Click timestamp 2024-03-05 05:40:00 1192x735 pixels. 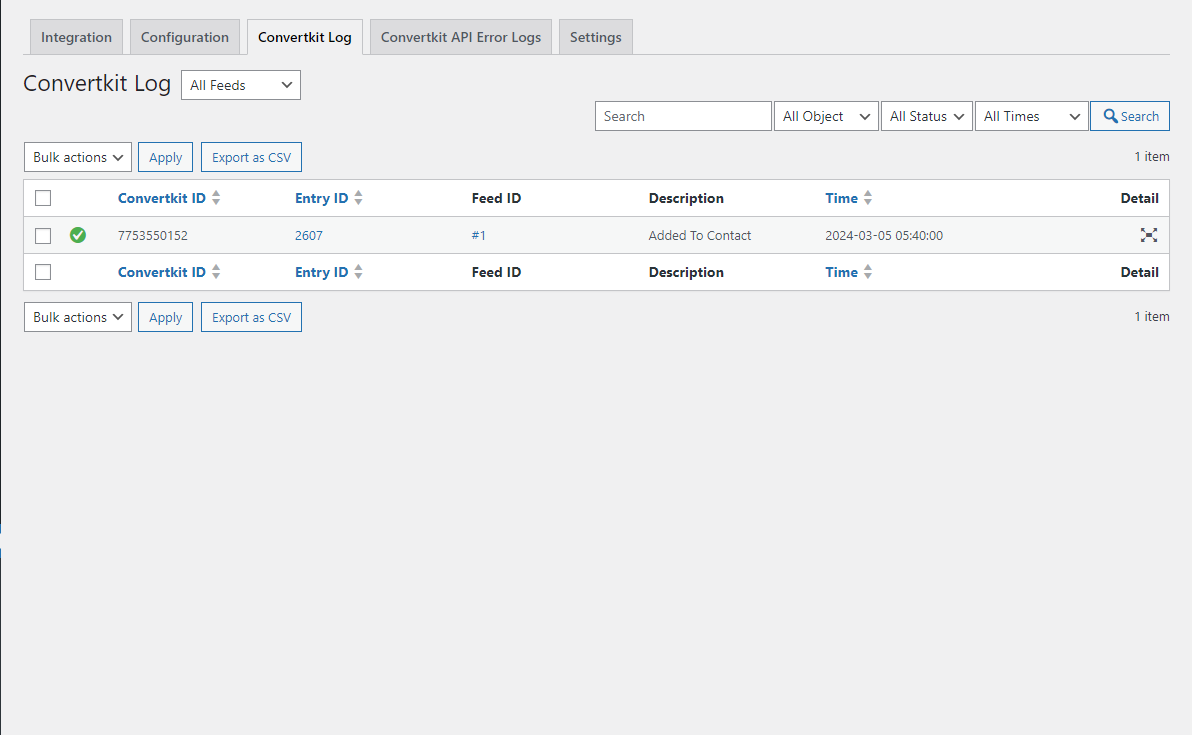884,236
